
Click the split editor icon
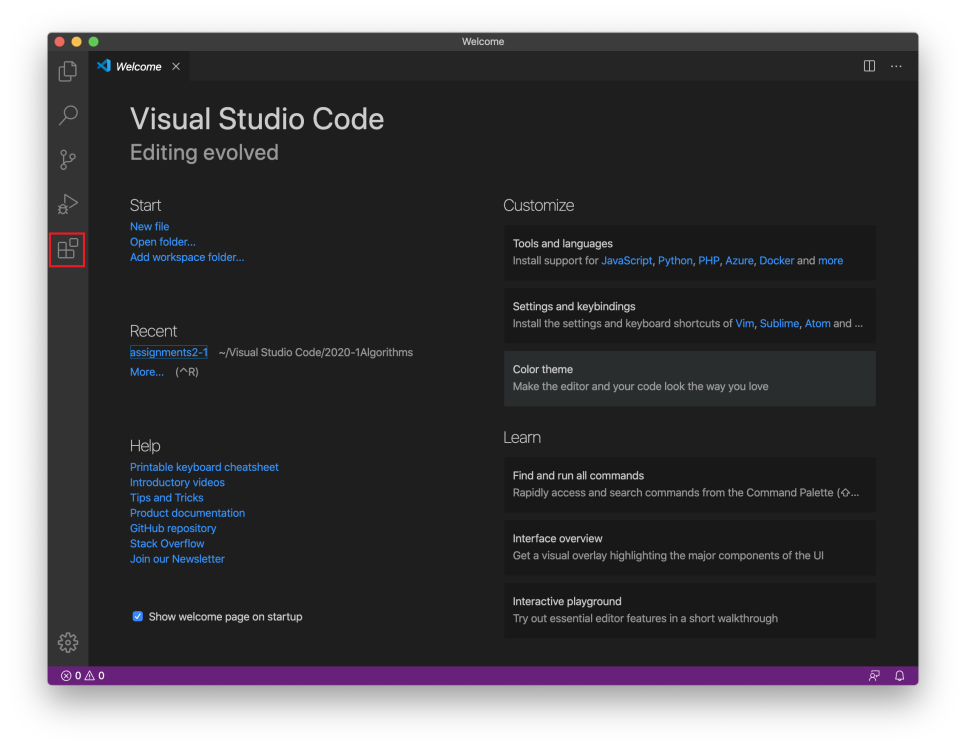coord(869,66)
